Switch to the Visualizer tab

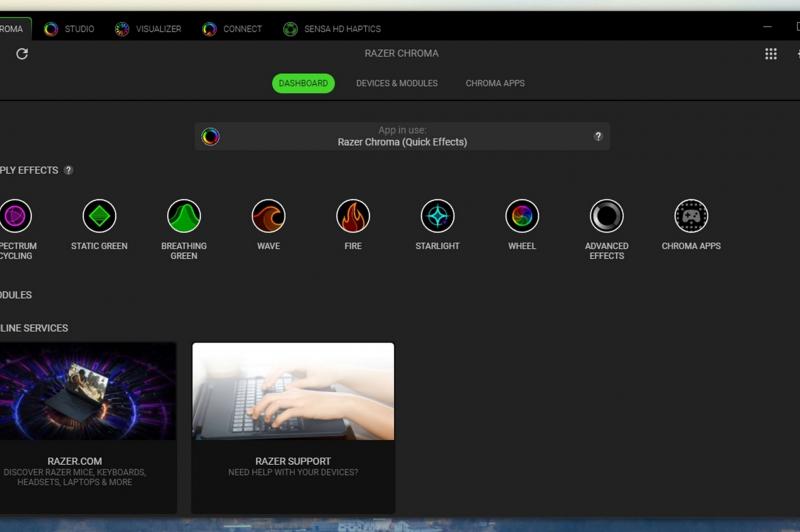(148, 29)
